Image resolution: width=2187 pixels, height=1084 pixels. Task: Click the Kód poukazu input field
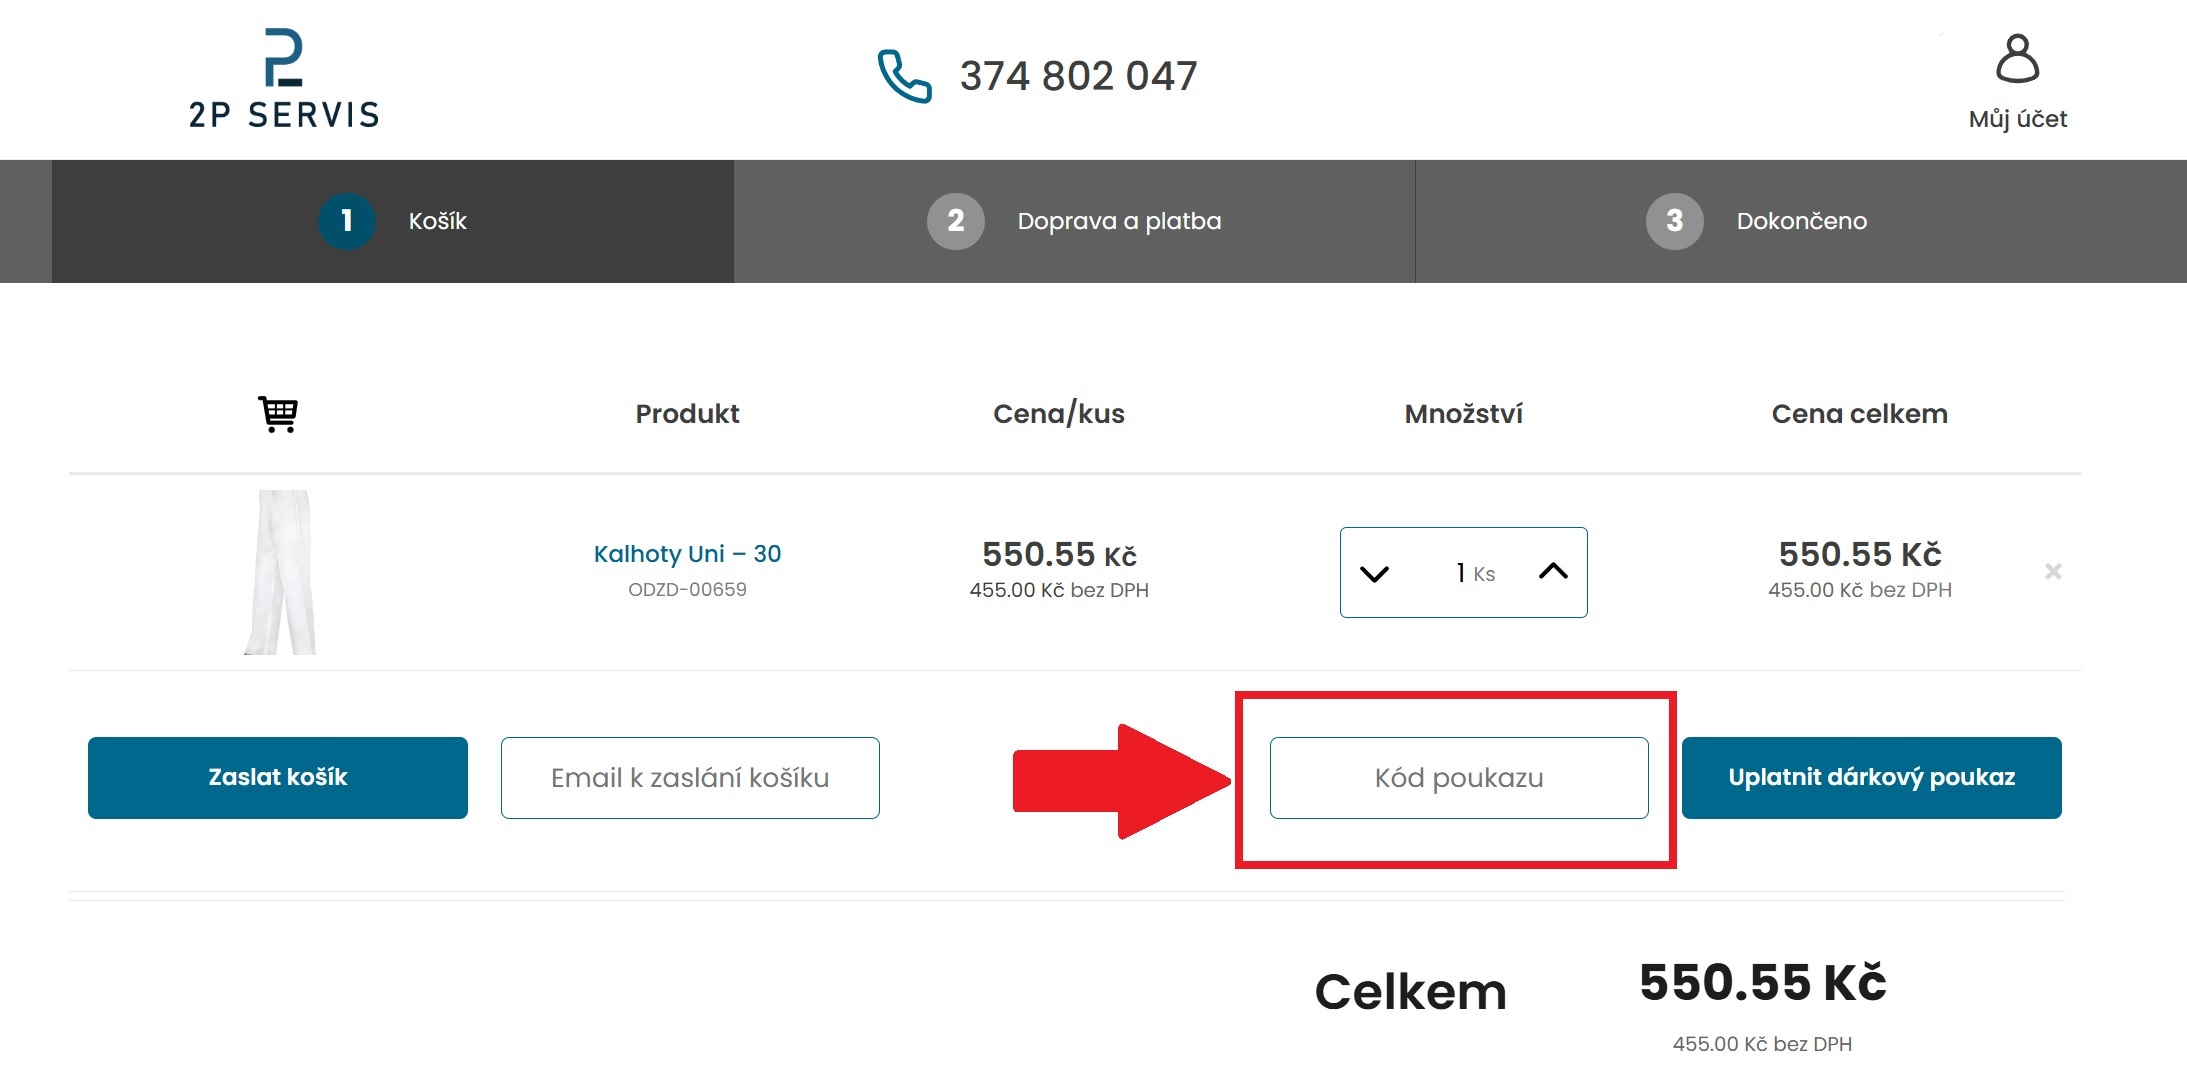coord(1459,777)
